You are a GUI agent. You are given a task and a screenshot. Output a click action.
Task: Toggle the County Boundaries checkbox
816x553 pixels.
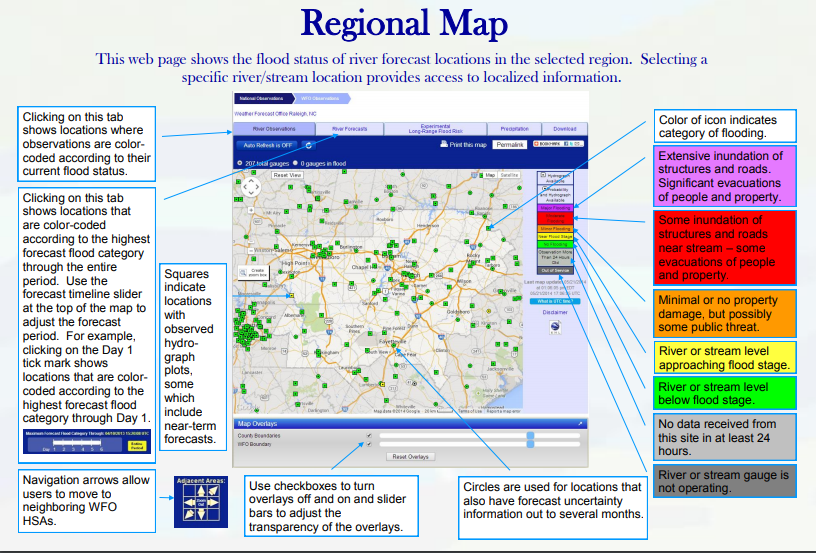click(369, 435)
